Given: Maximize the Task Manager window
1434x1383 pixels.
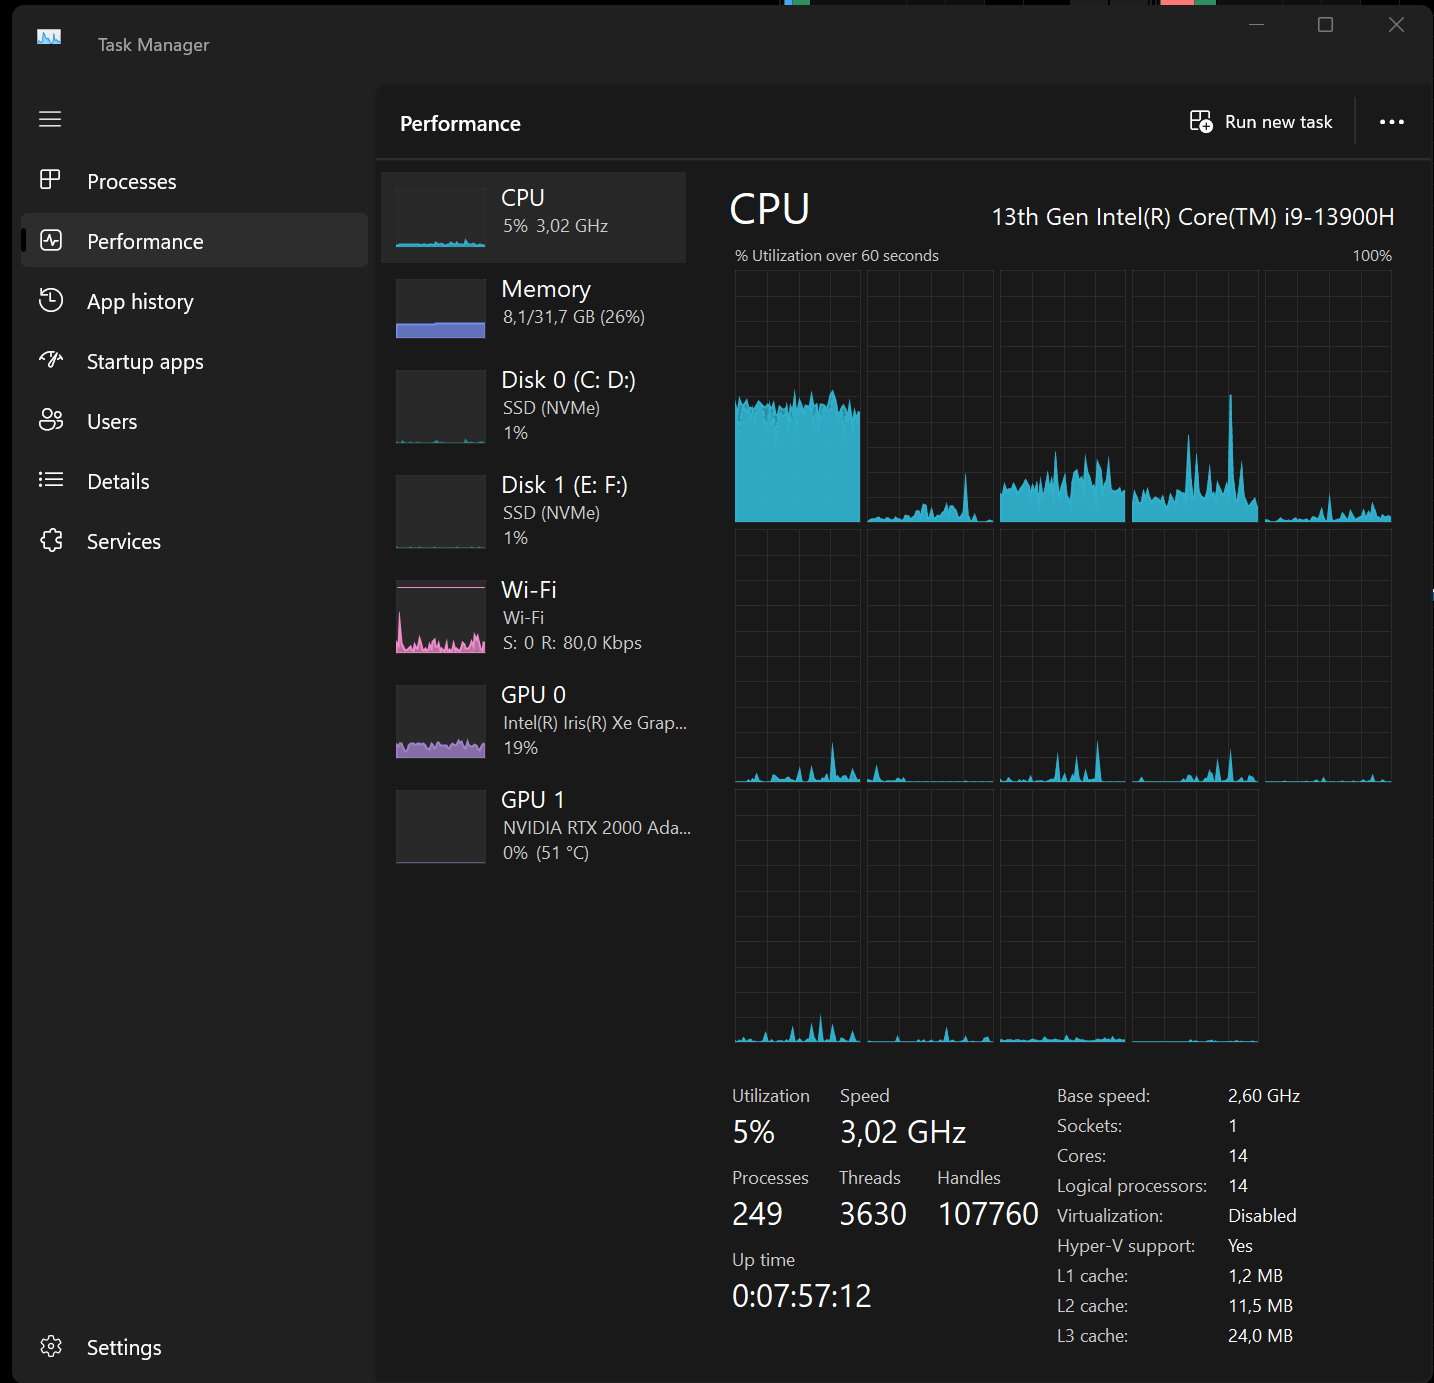Looking at the screenshot, I should point(1325,25).
